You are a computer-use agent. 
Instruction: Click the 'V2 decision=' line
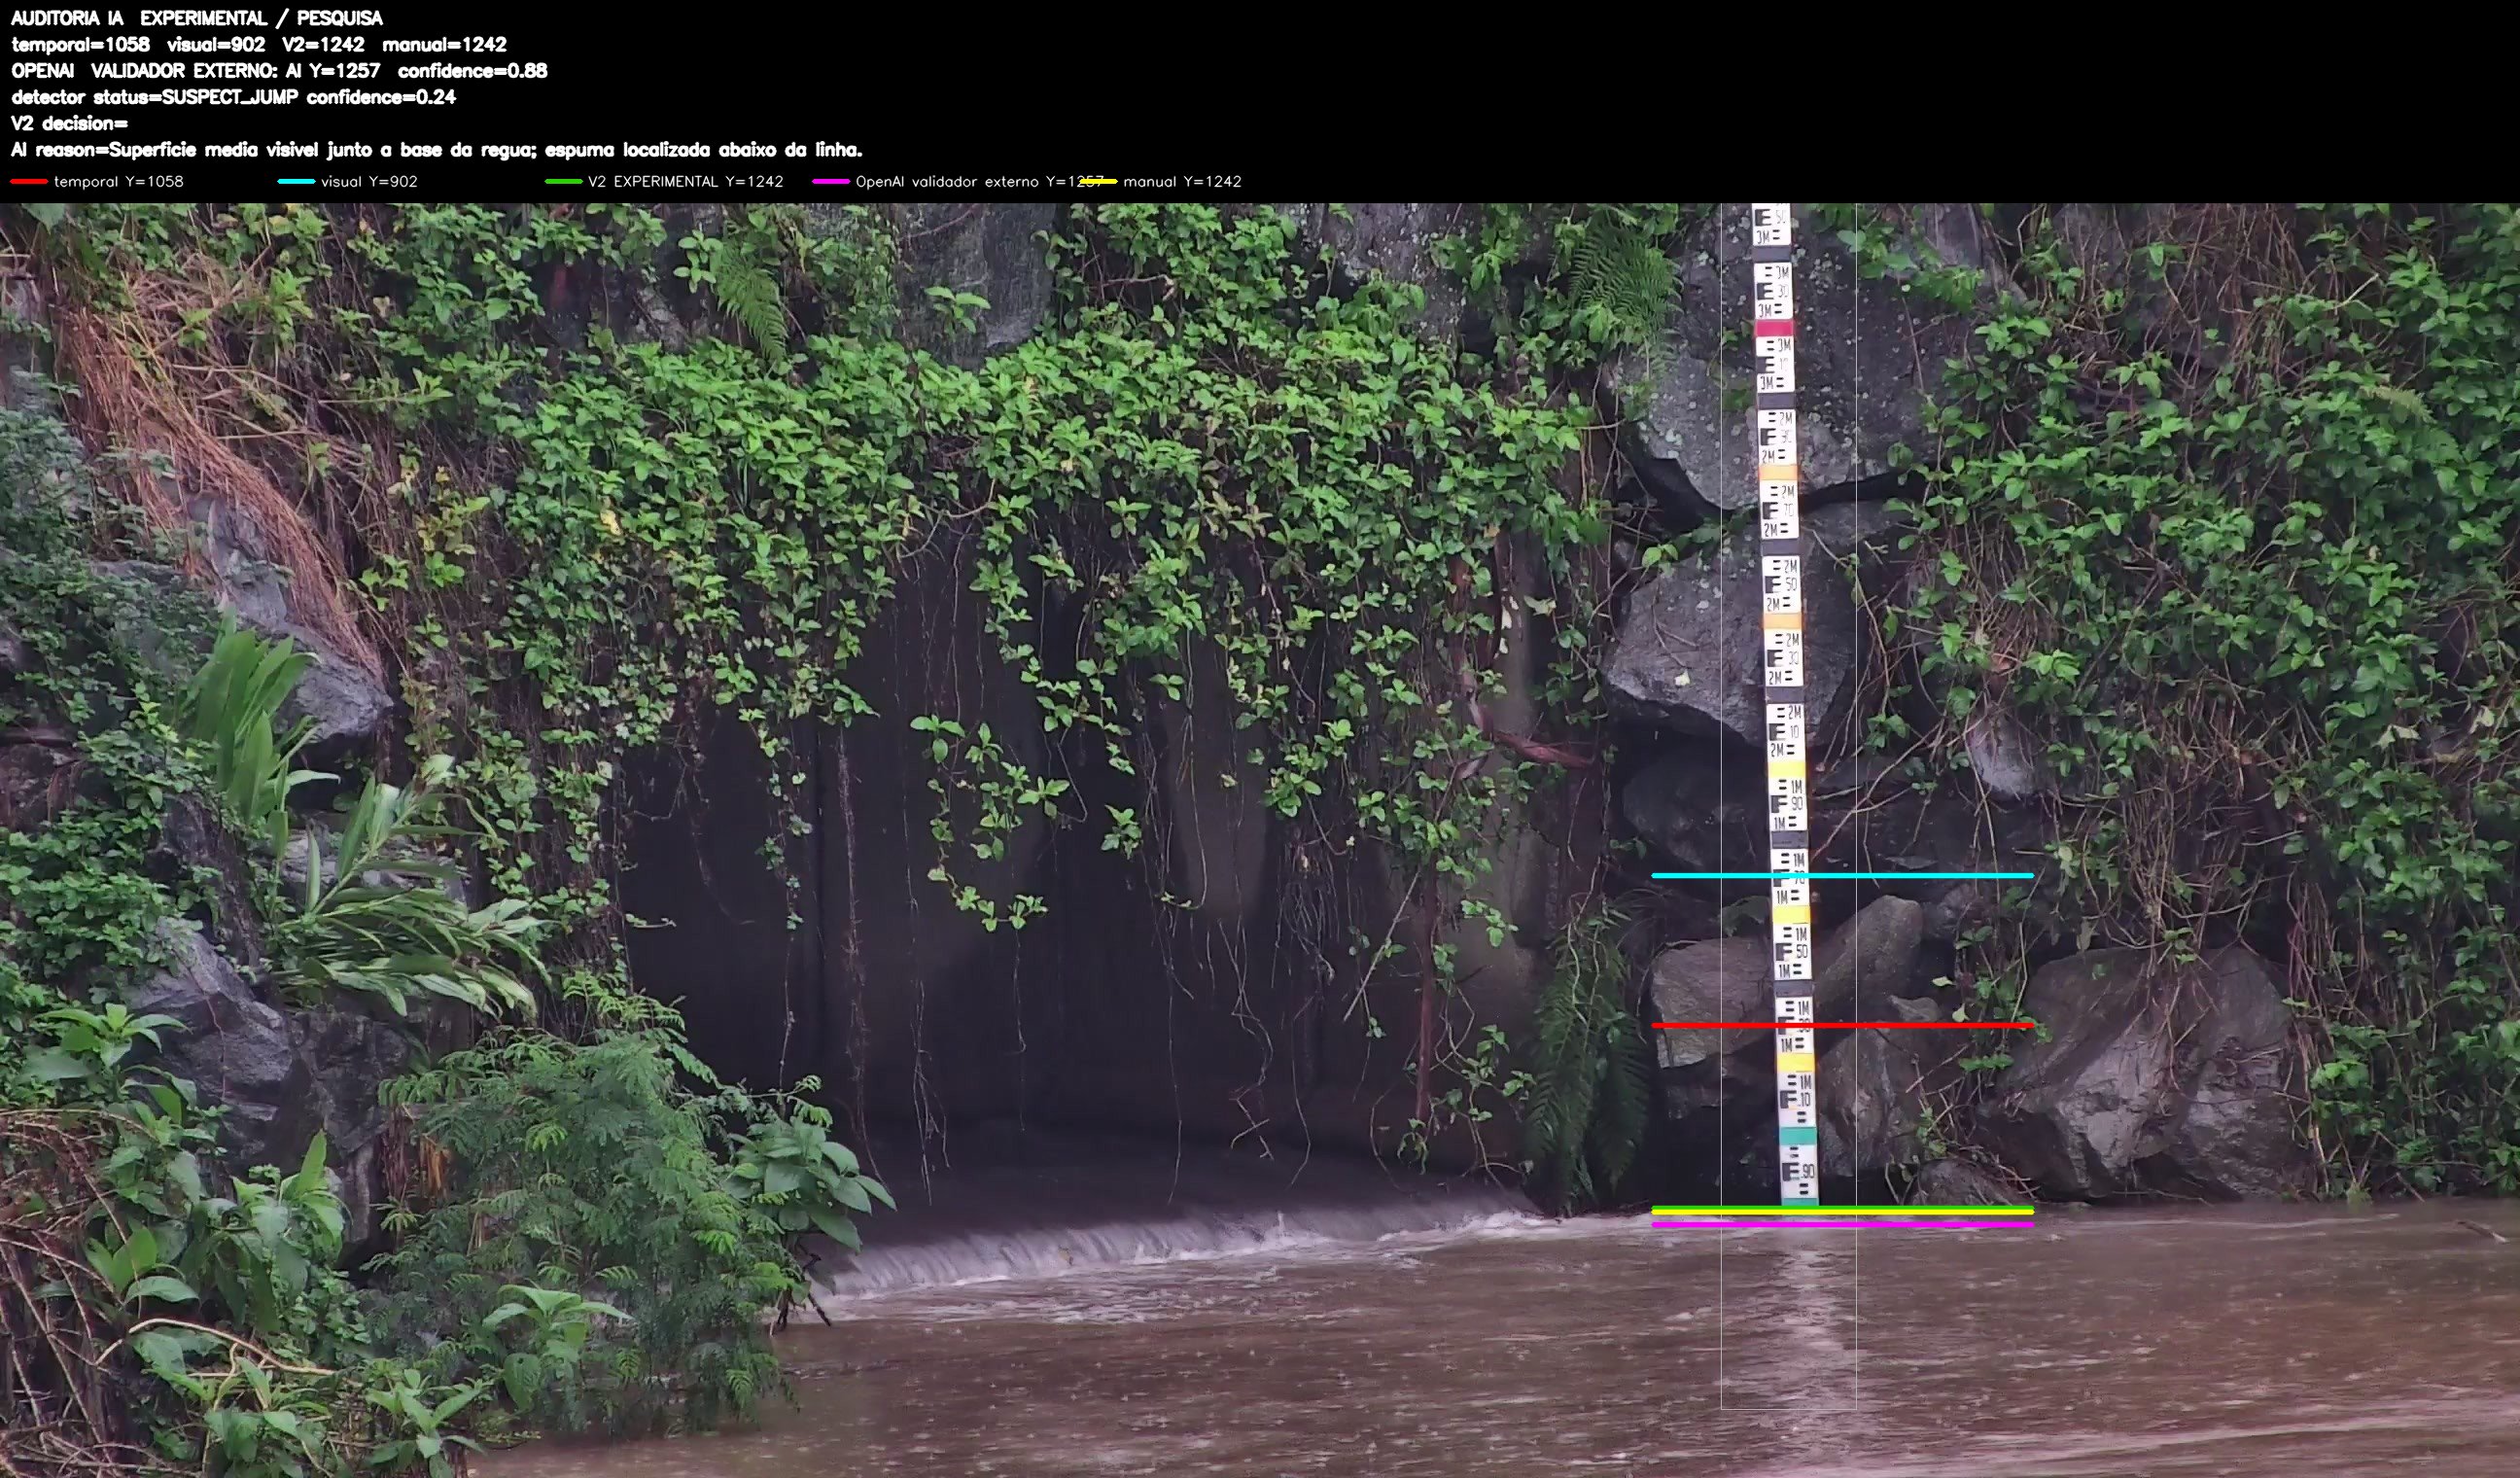point(69,123)
